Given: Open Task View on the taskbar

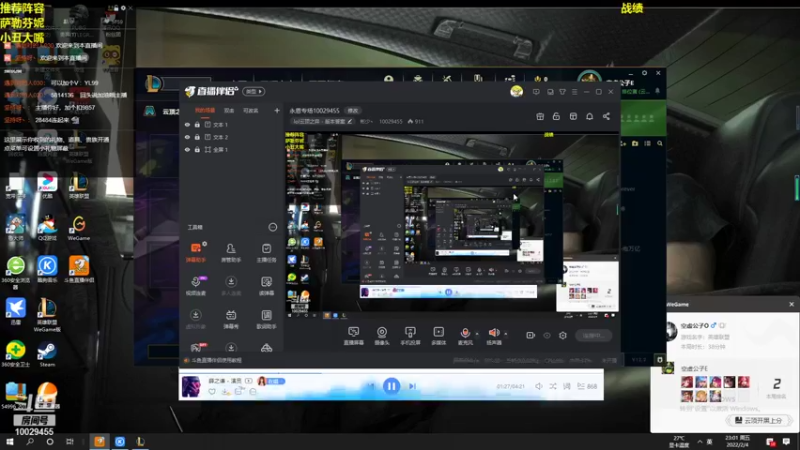Looking at the screenshot, I should pos(69,442).
